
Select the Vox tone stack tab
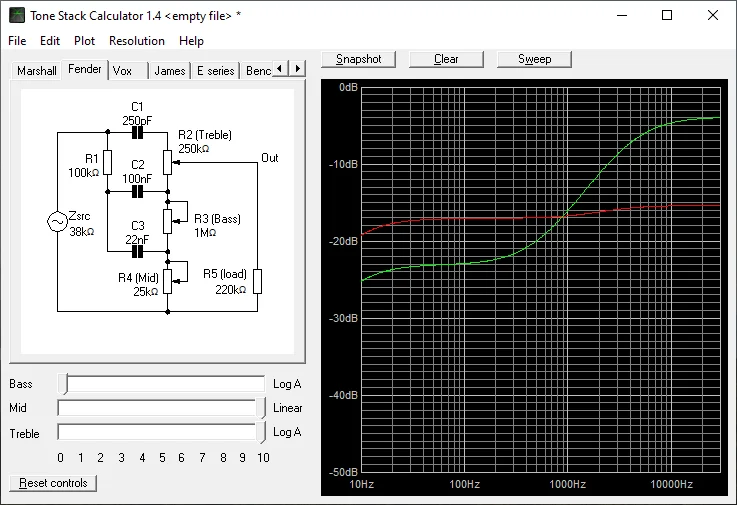tap(122, 71)
